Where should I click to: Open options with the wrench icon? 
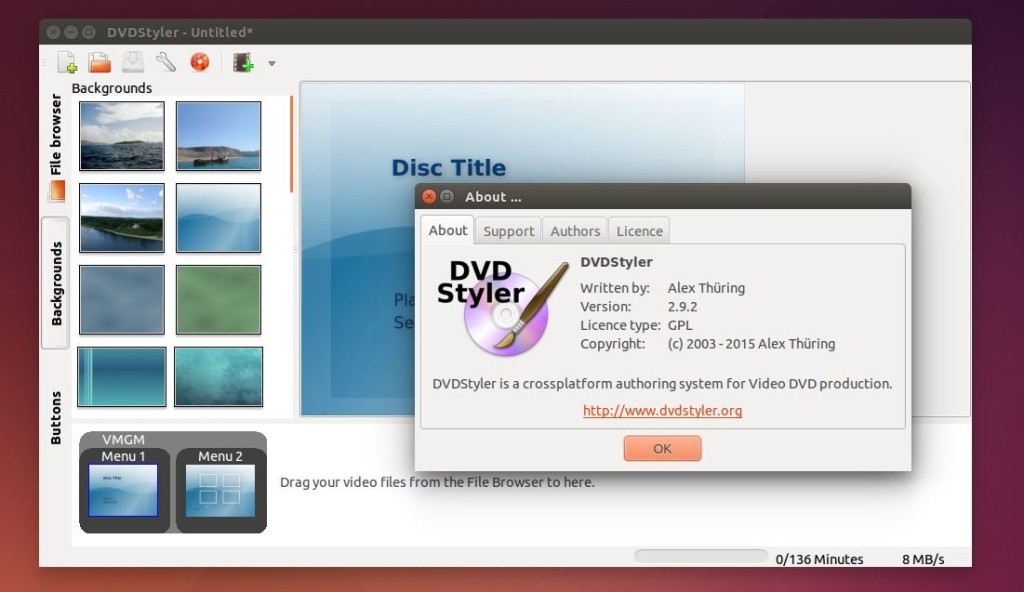166,62
